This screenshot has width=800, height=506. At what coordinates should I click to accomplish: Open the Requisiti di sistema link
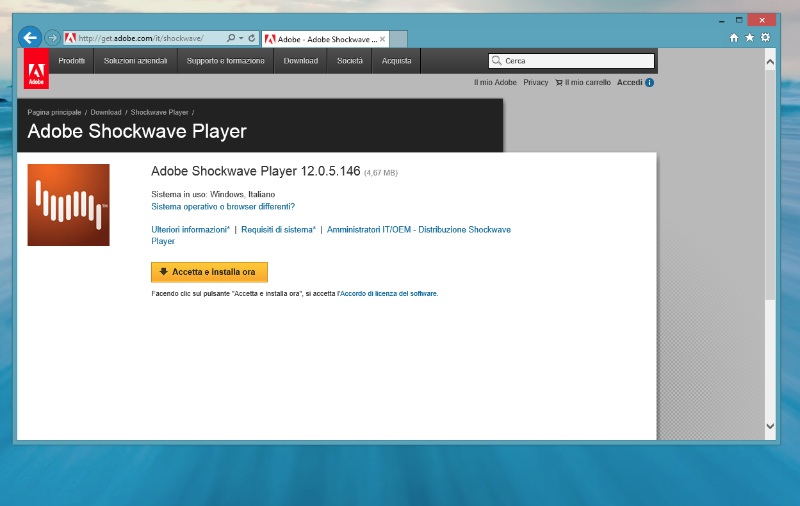point(277,229)
